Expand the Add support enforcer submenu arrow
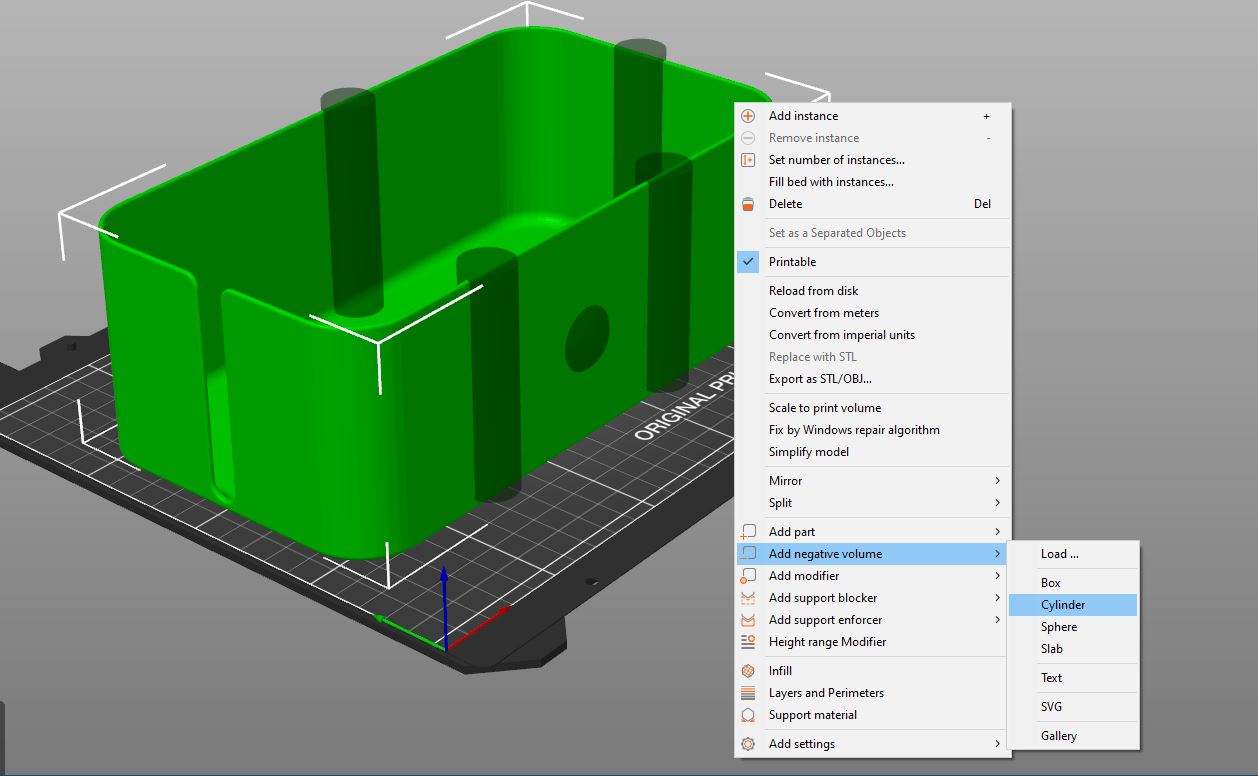This screenshot has width=1258, height=776. (x=997, y=620)
